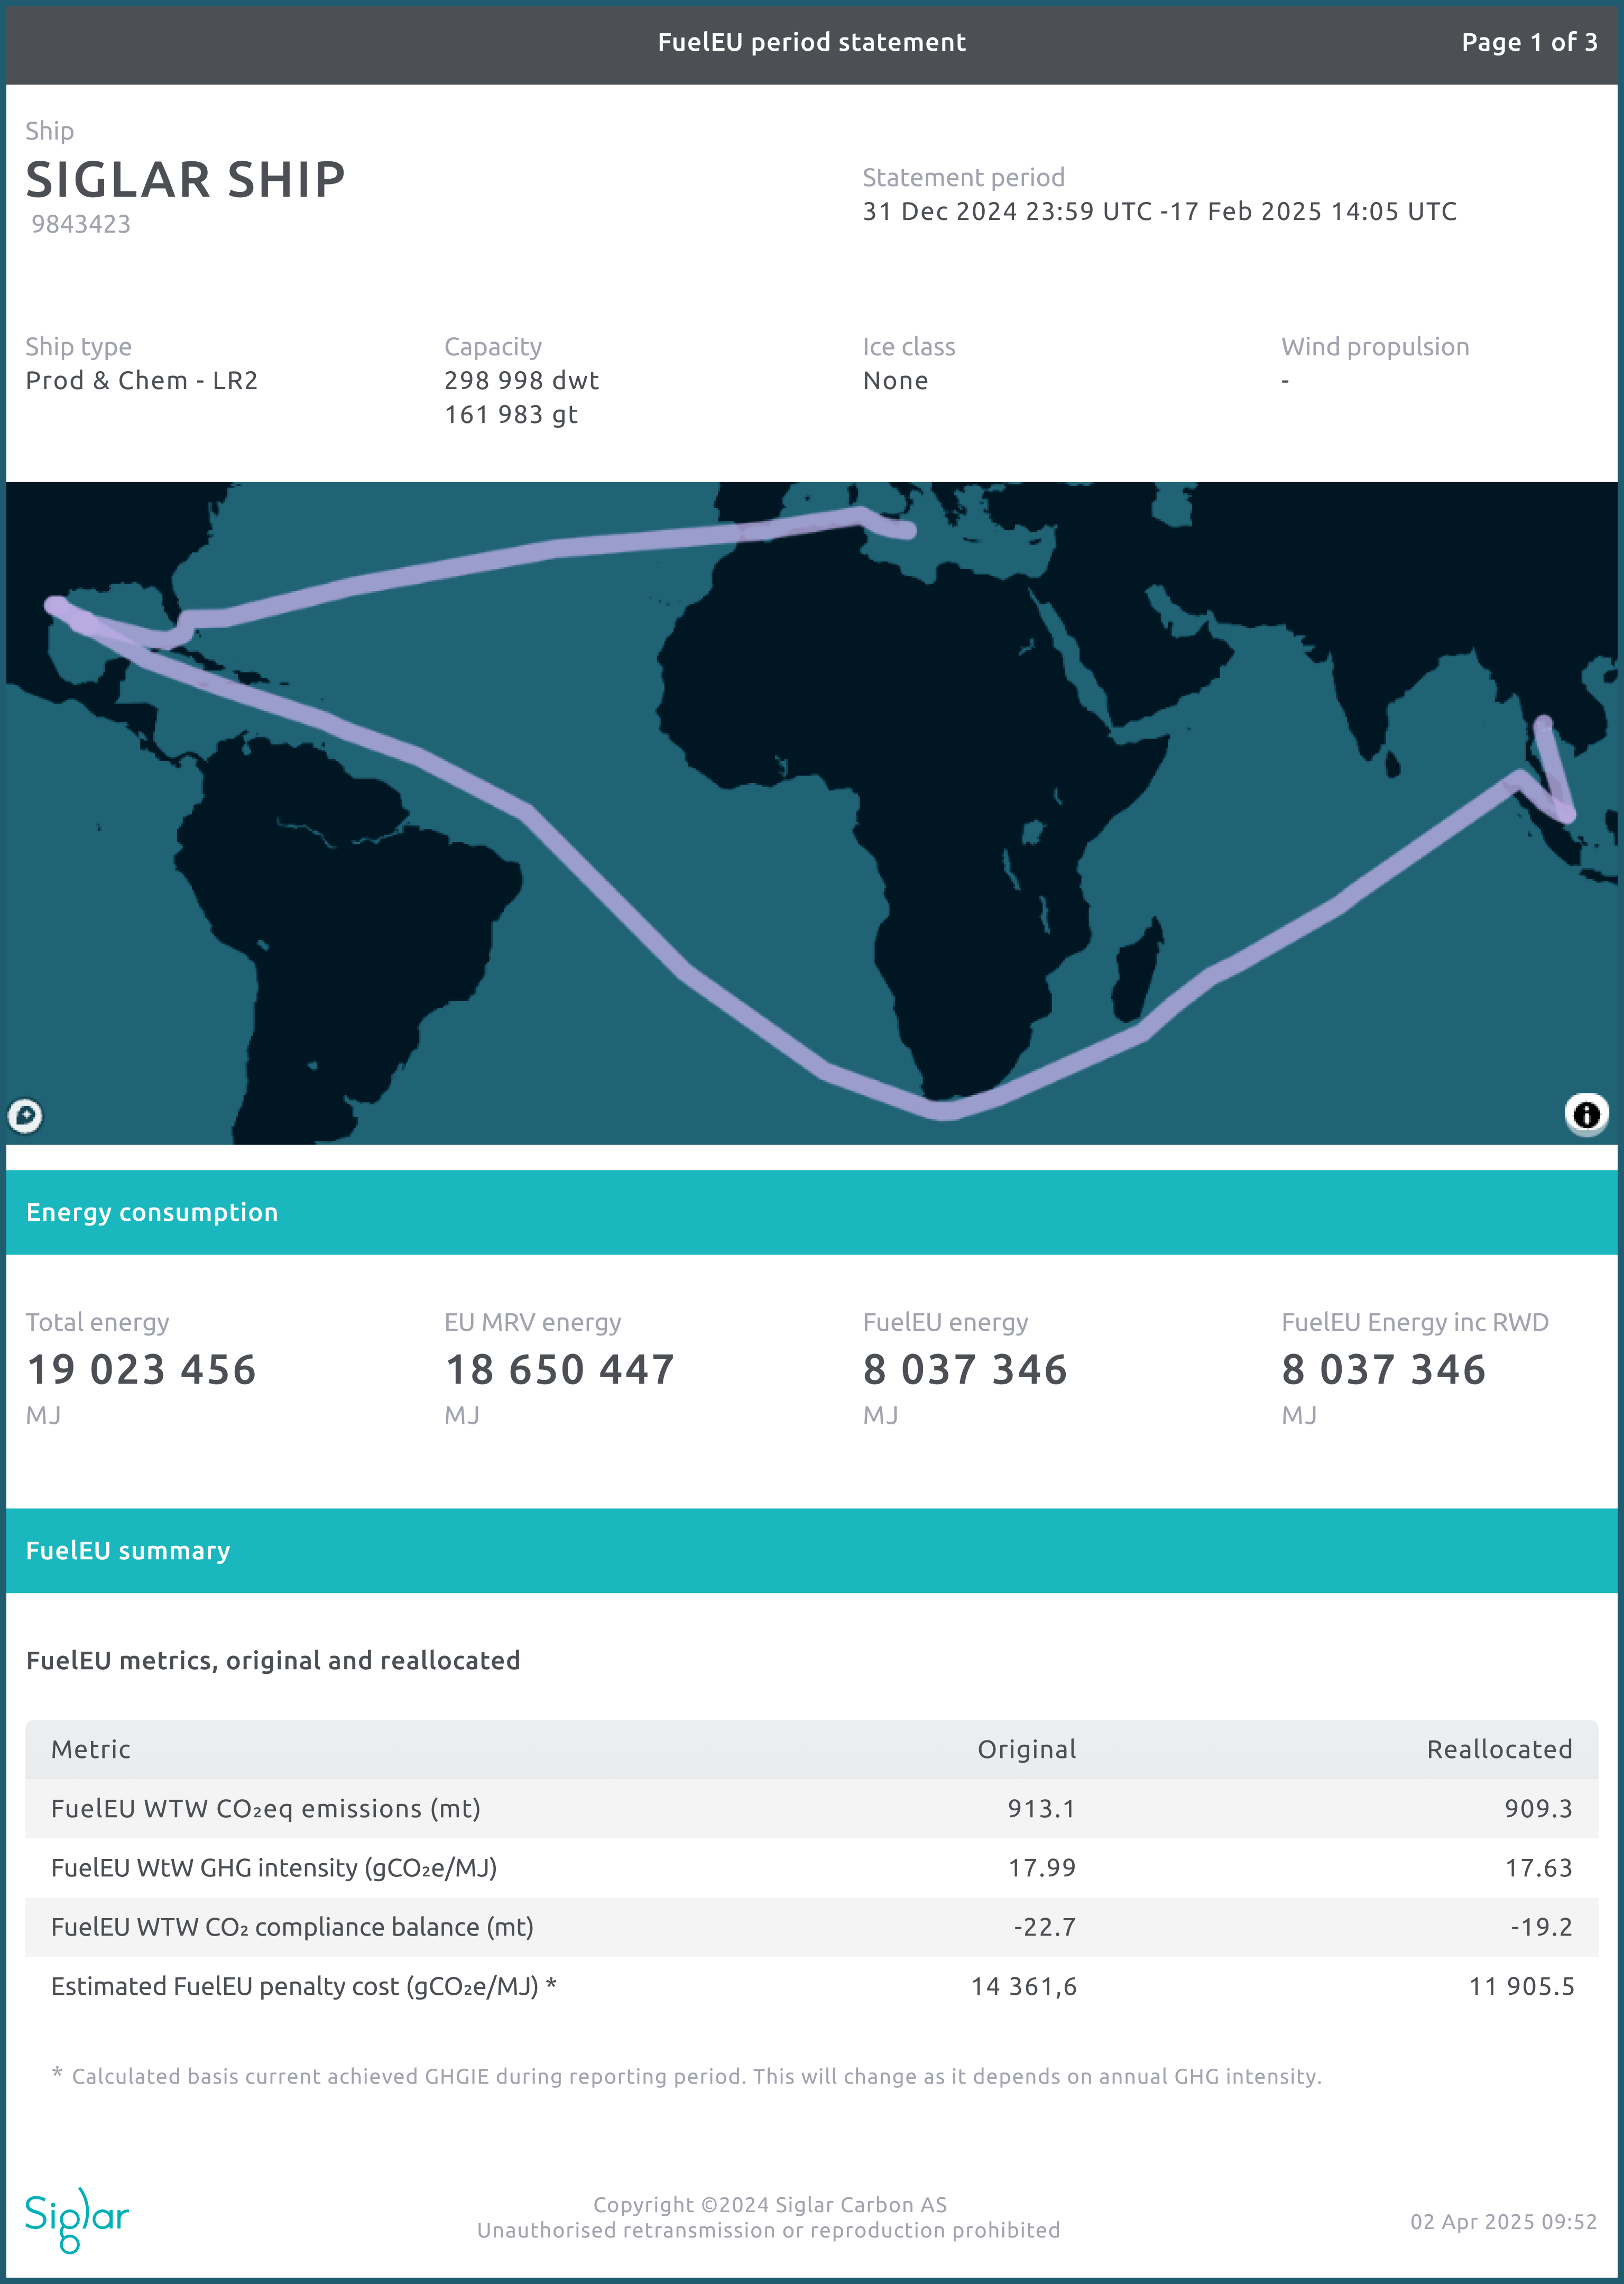
Task: Click the FuelEU period statement header title
Action: point(811,42)
